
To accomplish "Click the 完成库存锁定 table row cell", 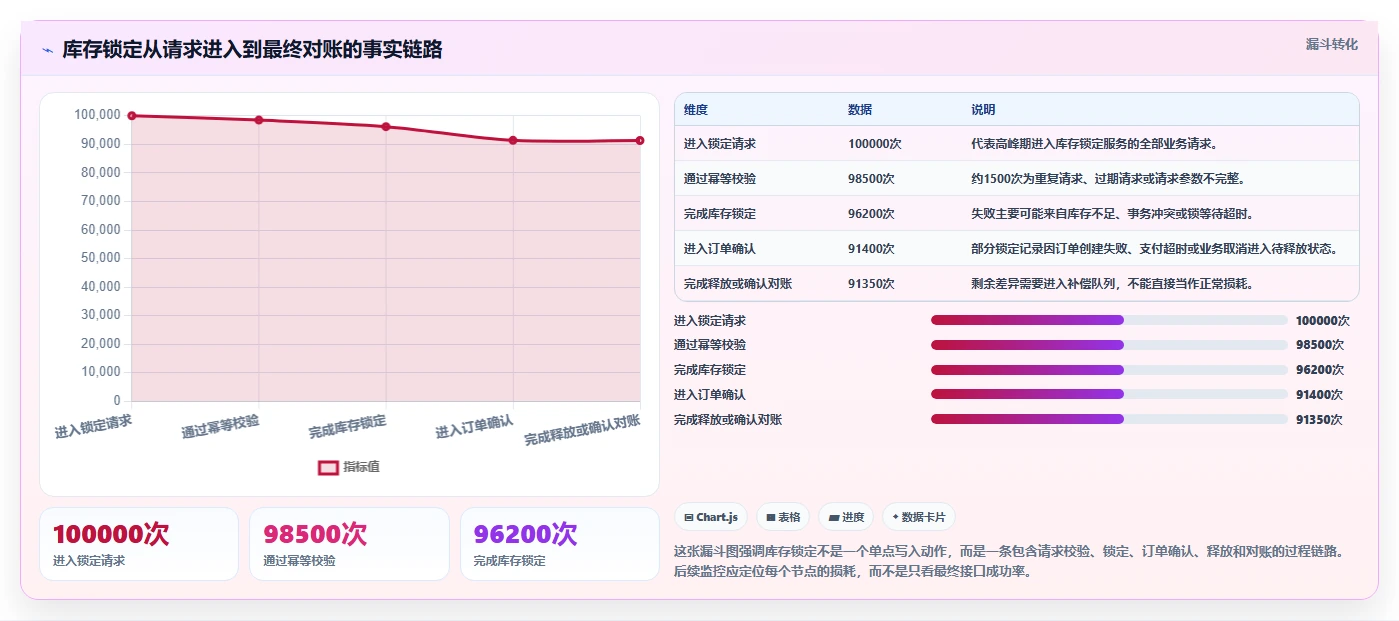I will 757,214.
